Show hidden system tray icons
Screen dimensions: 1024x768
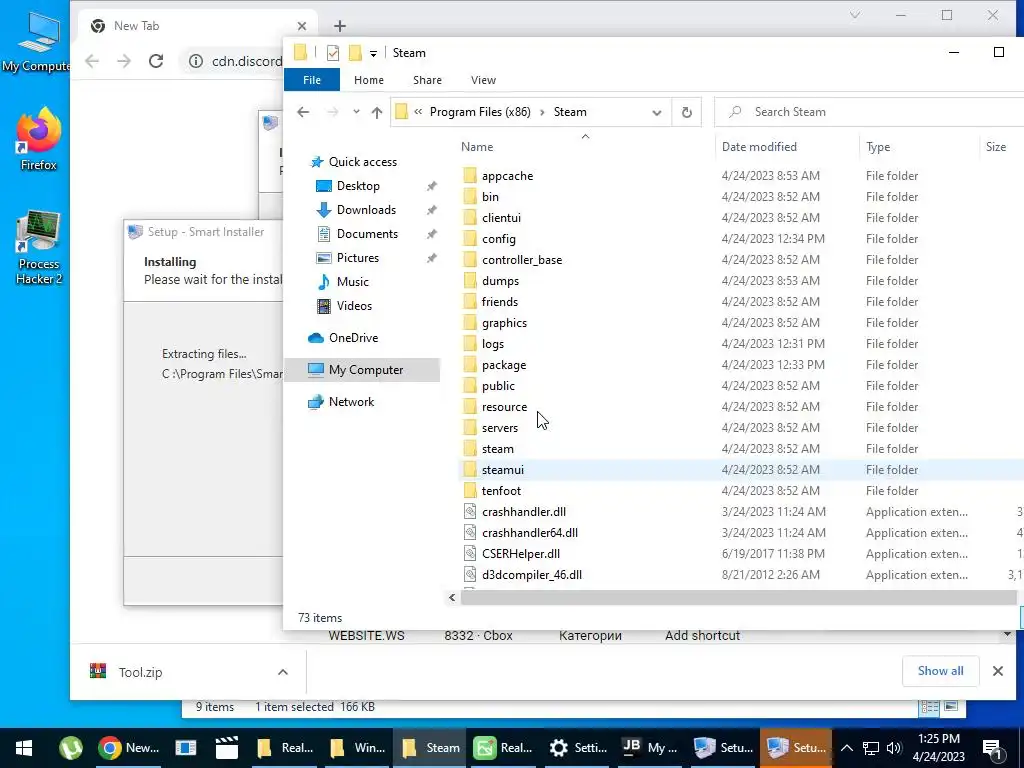[846, 748]
